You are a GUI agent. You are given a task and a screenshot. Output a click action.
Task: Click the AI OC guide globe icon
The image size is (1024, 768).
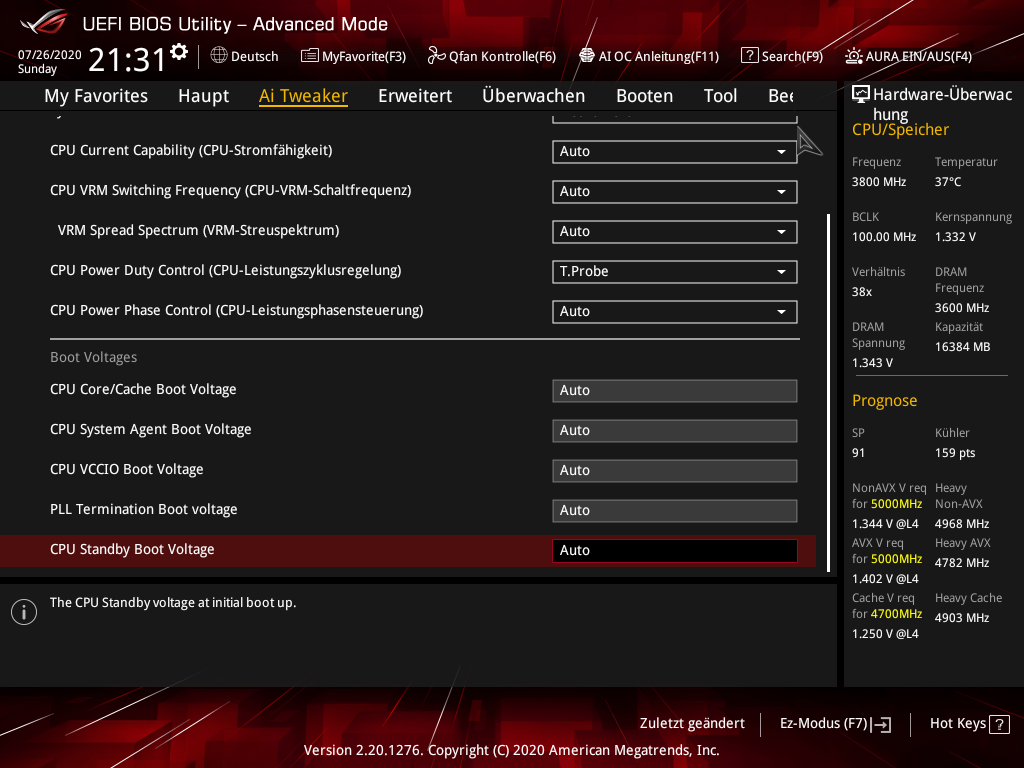tap(587, 56)
